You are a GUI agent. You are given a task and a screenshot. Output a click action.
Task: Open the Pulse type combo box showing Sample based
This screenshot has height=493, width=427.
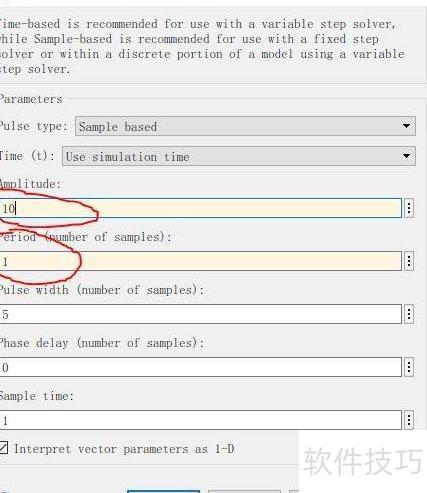click(x=245, y=126)
